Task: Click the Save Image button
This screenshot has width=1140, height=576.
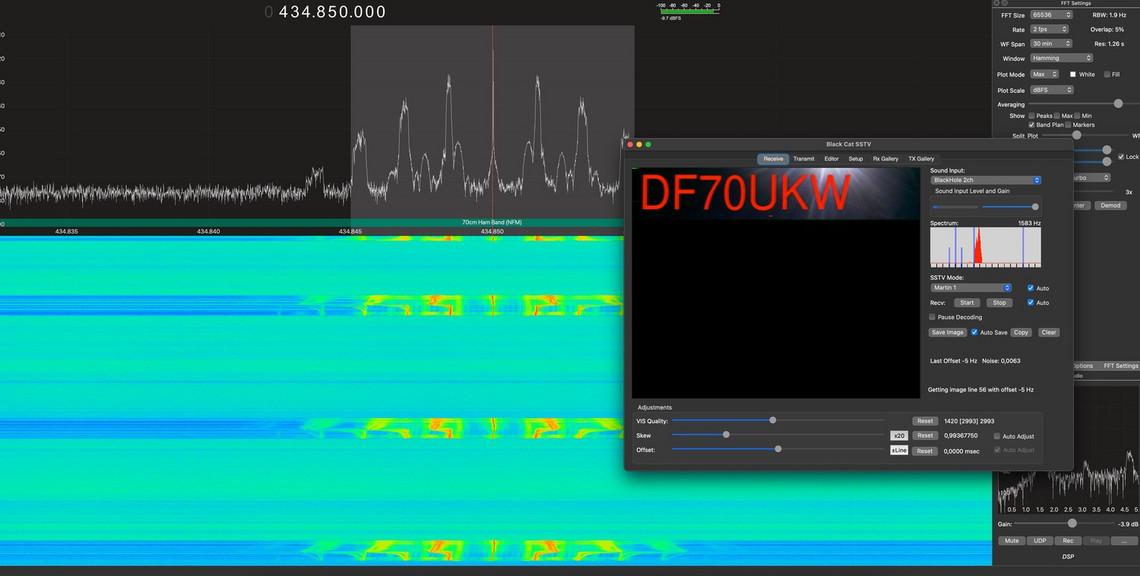Action: 947,332
